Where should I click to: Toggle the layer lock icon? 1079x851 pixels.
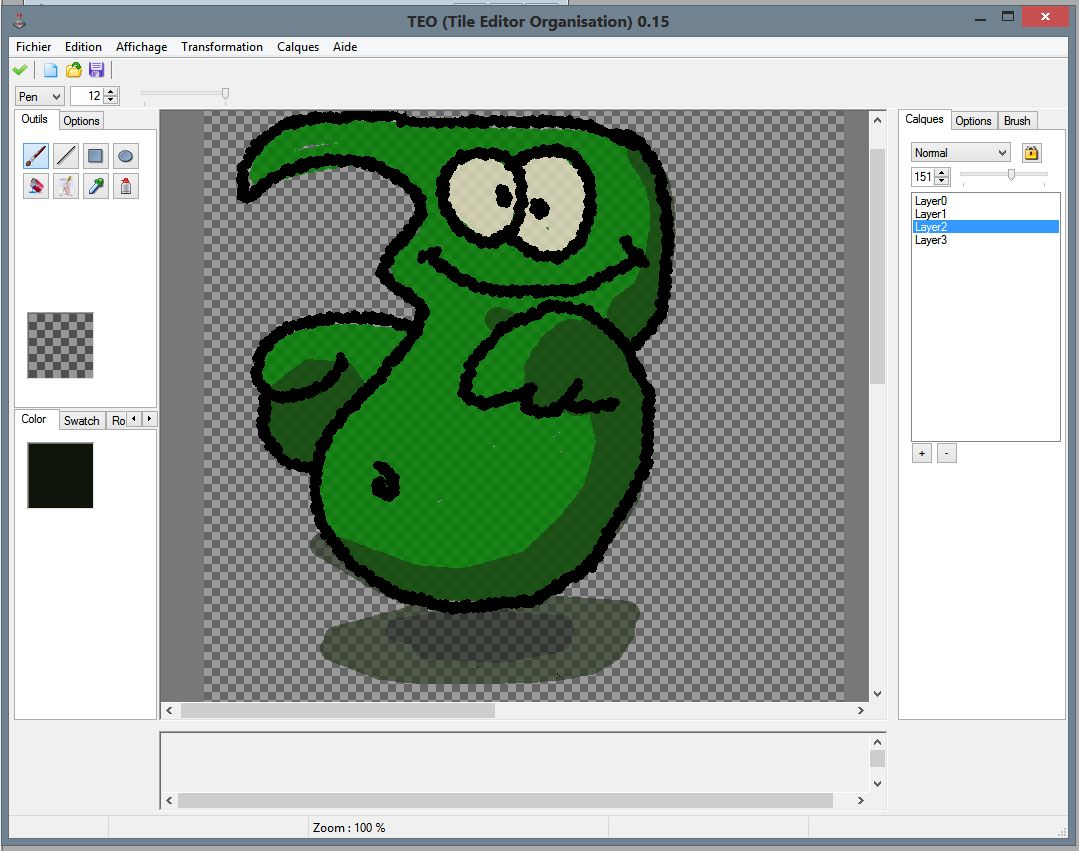click(x=1031, y=153)
